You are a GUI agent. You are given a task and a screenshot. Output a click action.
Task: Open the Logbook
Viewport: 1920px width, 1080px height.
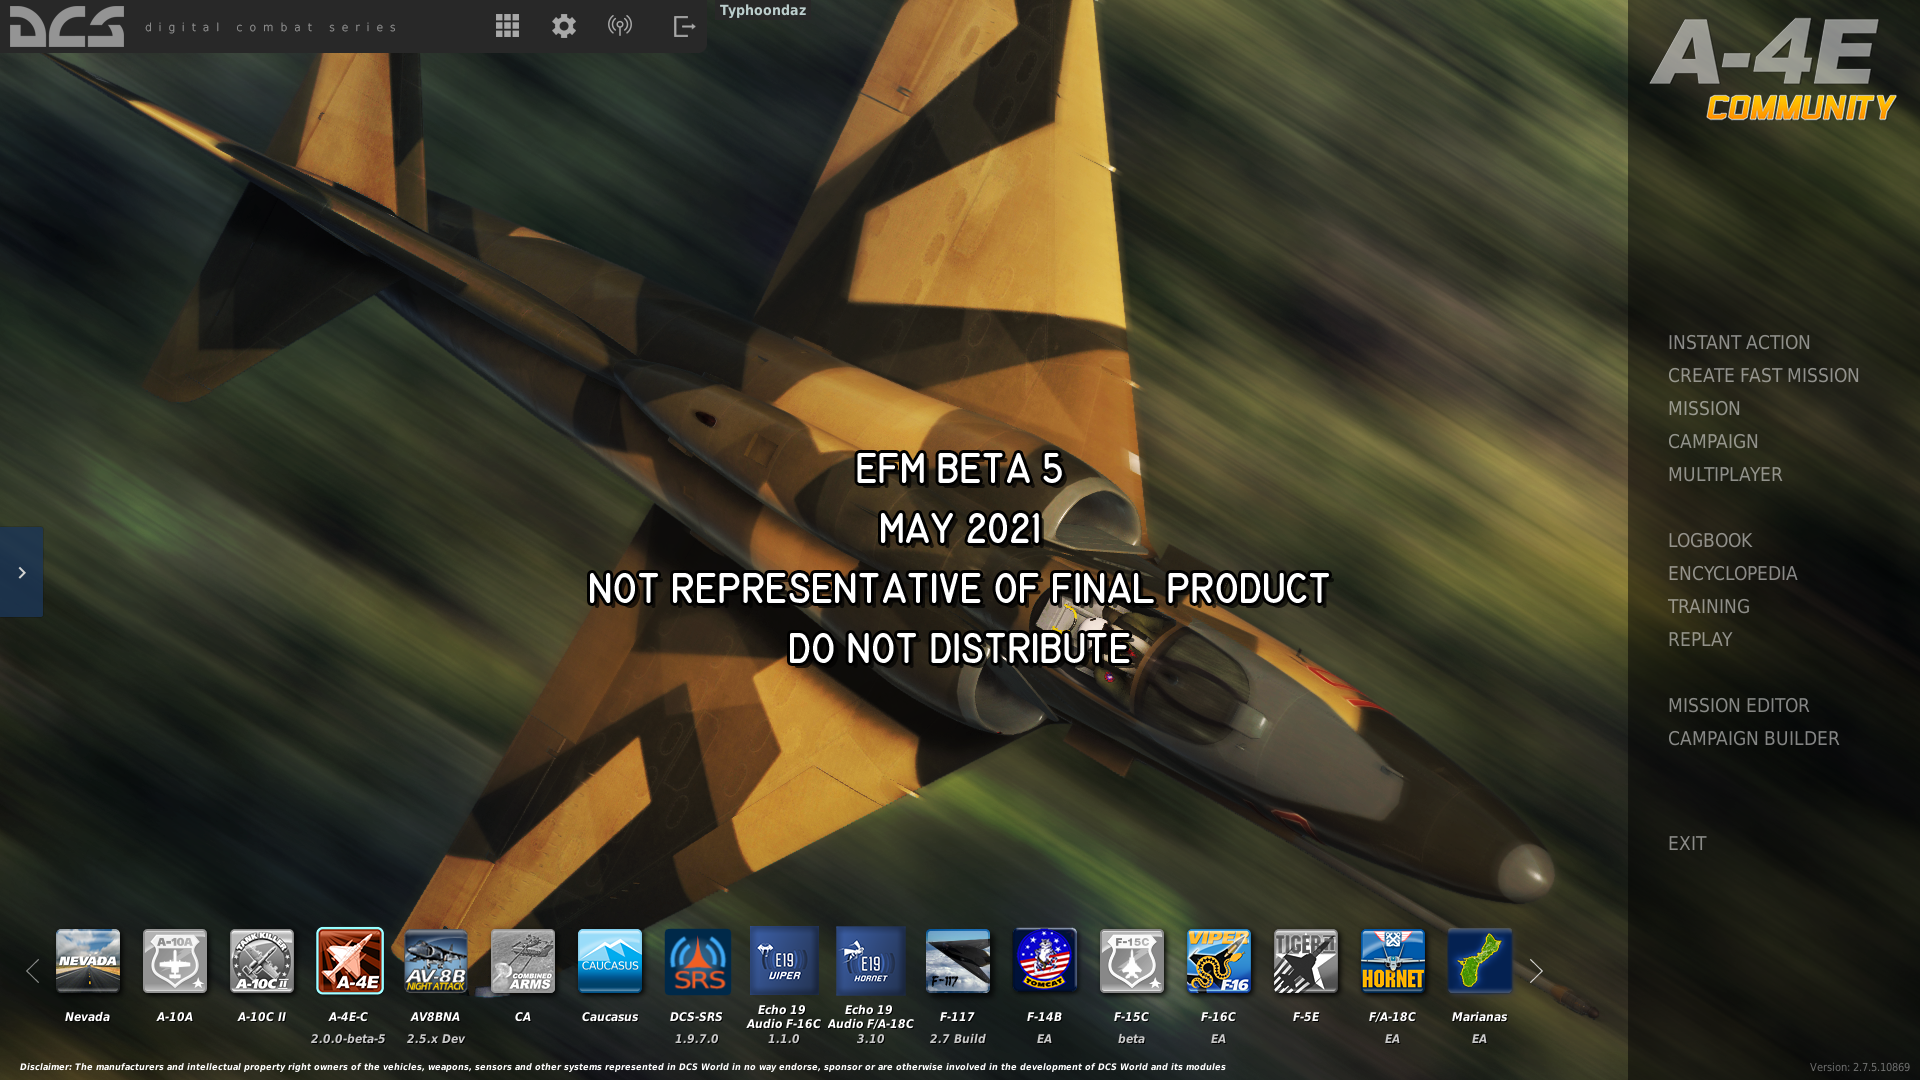pos(1710,540)
